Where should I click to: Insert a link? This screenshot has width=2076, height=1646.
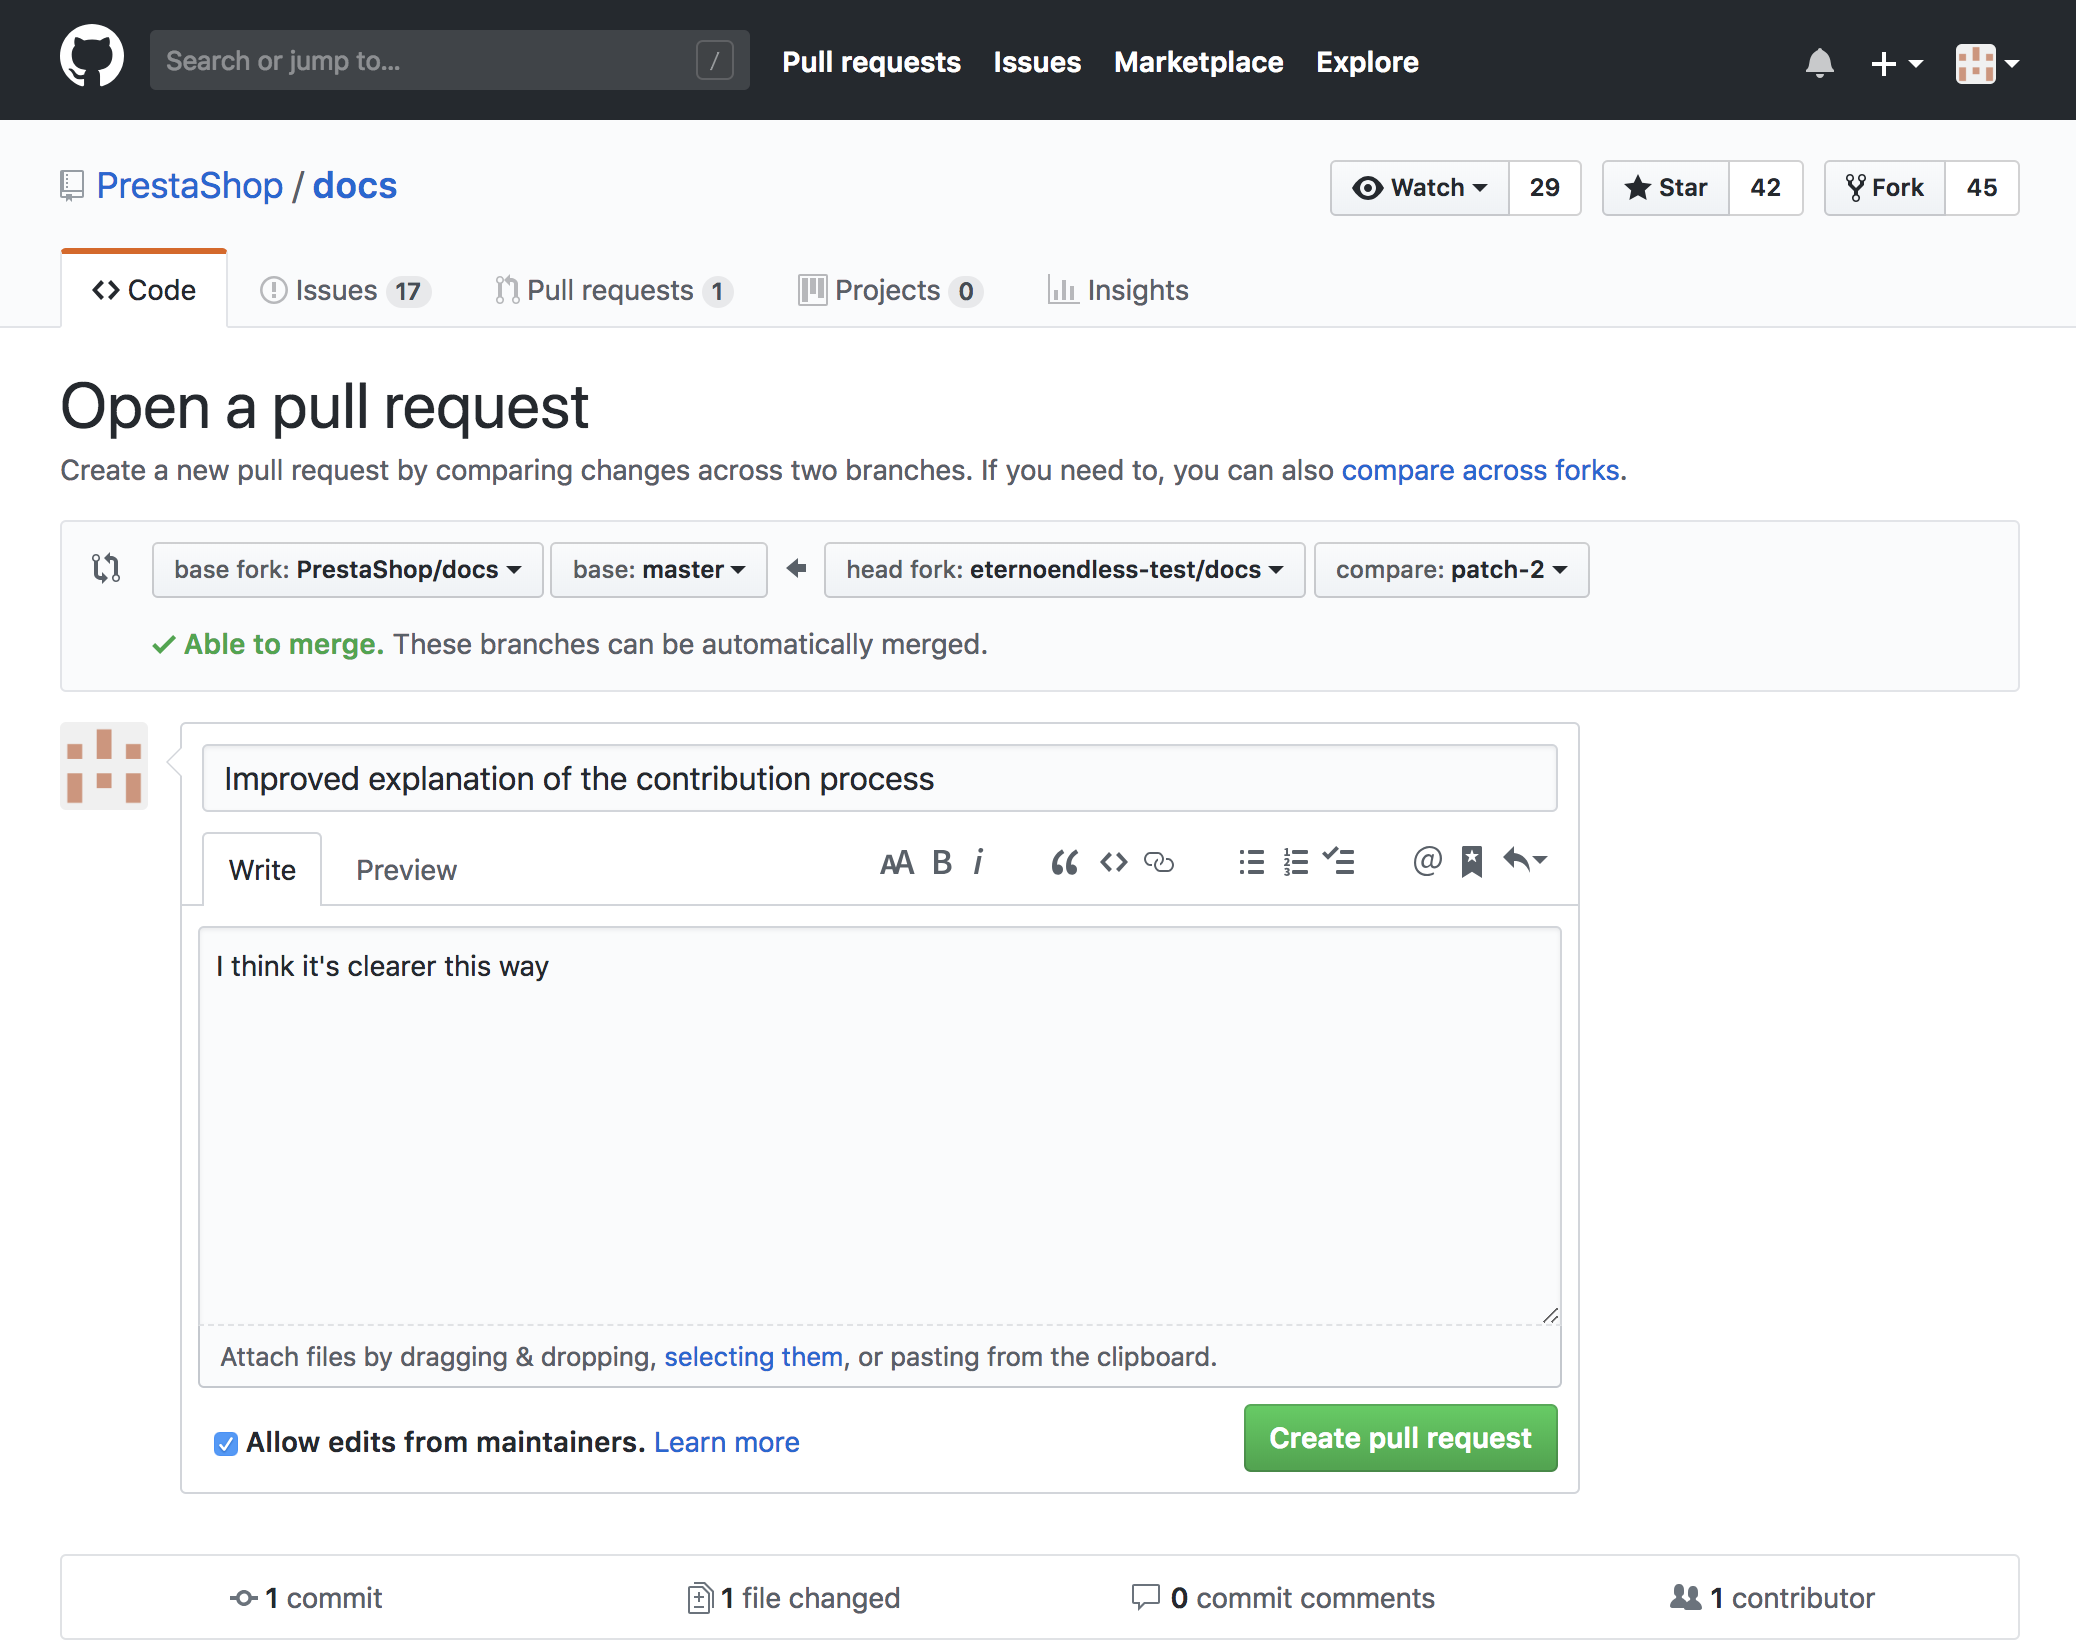(1159, 862)
